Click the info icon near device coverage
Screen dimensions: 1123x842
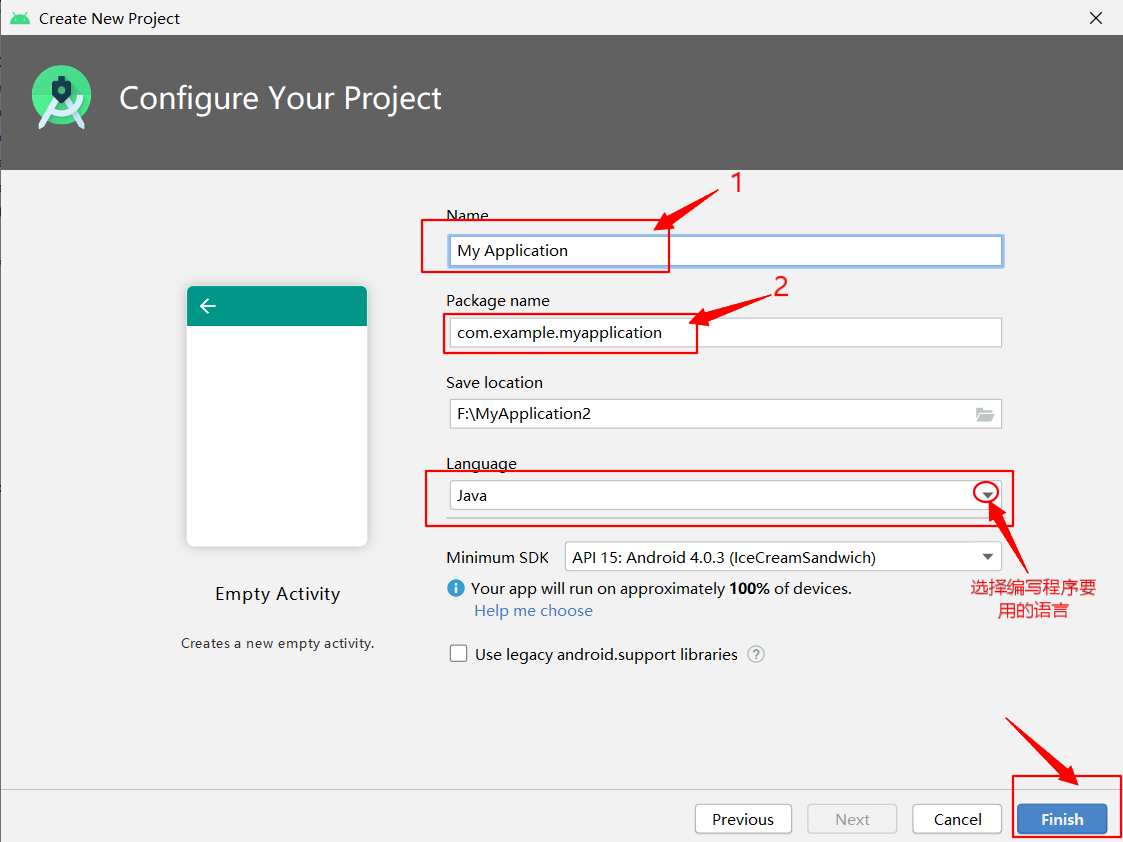click(456, 589)
